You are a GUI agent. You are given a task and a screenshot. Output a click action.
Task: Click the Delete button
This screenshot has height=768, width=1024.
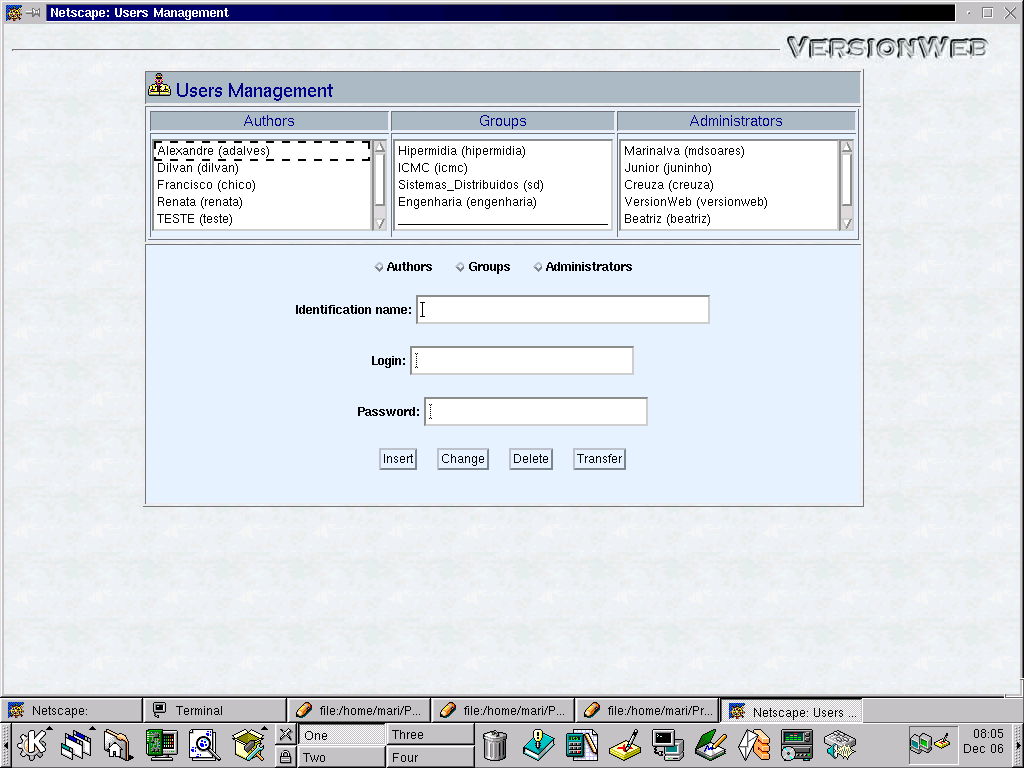click(531, 458)
